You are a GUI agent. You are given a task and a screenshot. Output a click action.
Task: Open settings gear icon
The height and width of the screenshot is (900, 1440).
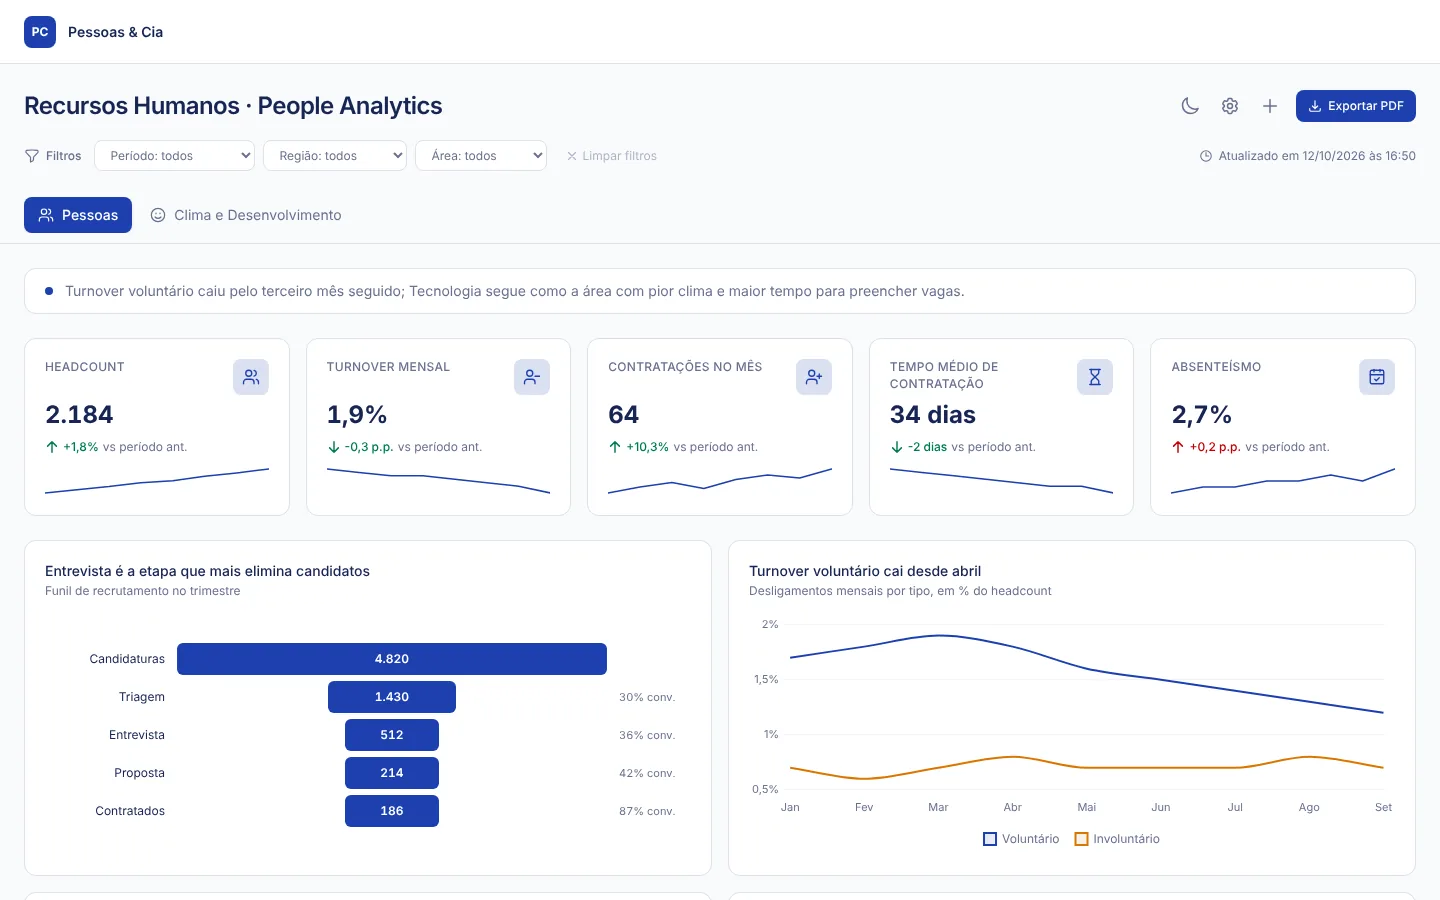coord(1230,106)
